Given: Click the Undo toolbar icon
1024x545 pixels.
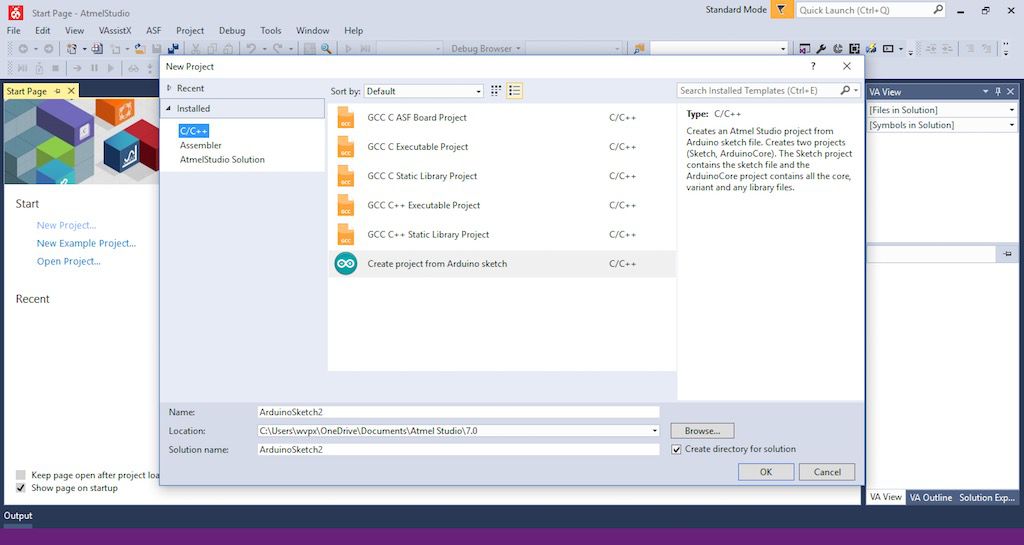Looking at the screenshot, I should coord(251,49).
